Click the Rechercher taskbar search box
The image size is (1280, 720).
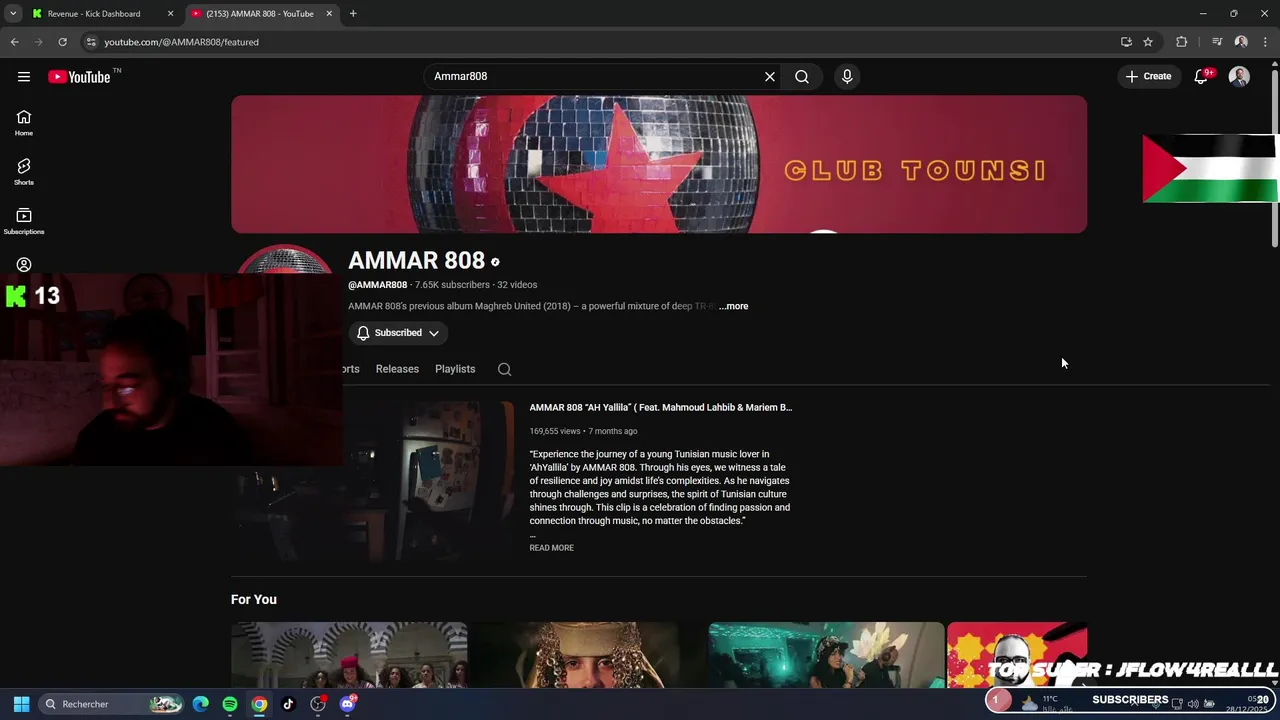click(111, 704)
